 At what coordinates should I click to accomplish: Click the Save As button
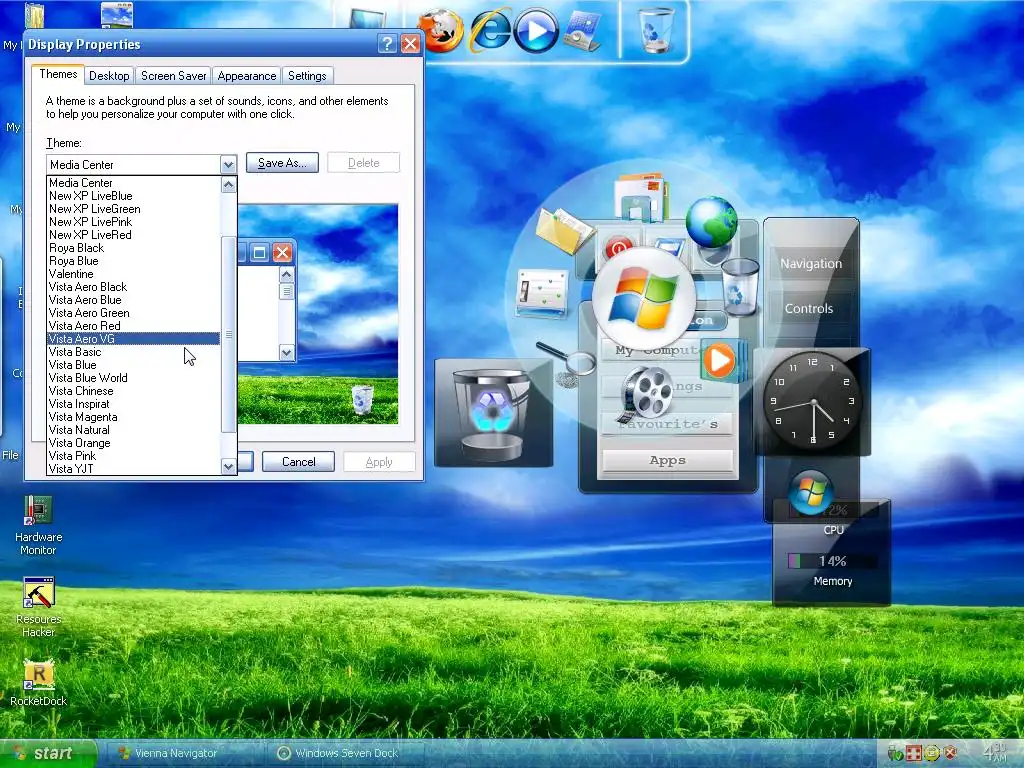click(282, 163)
